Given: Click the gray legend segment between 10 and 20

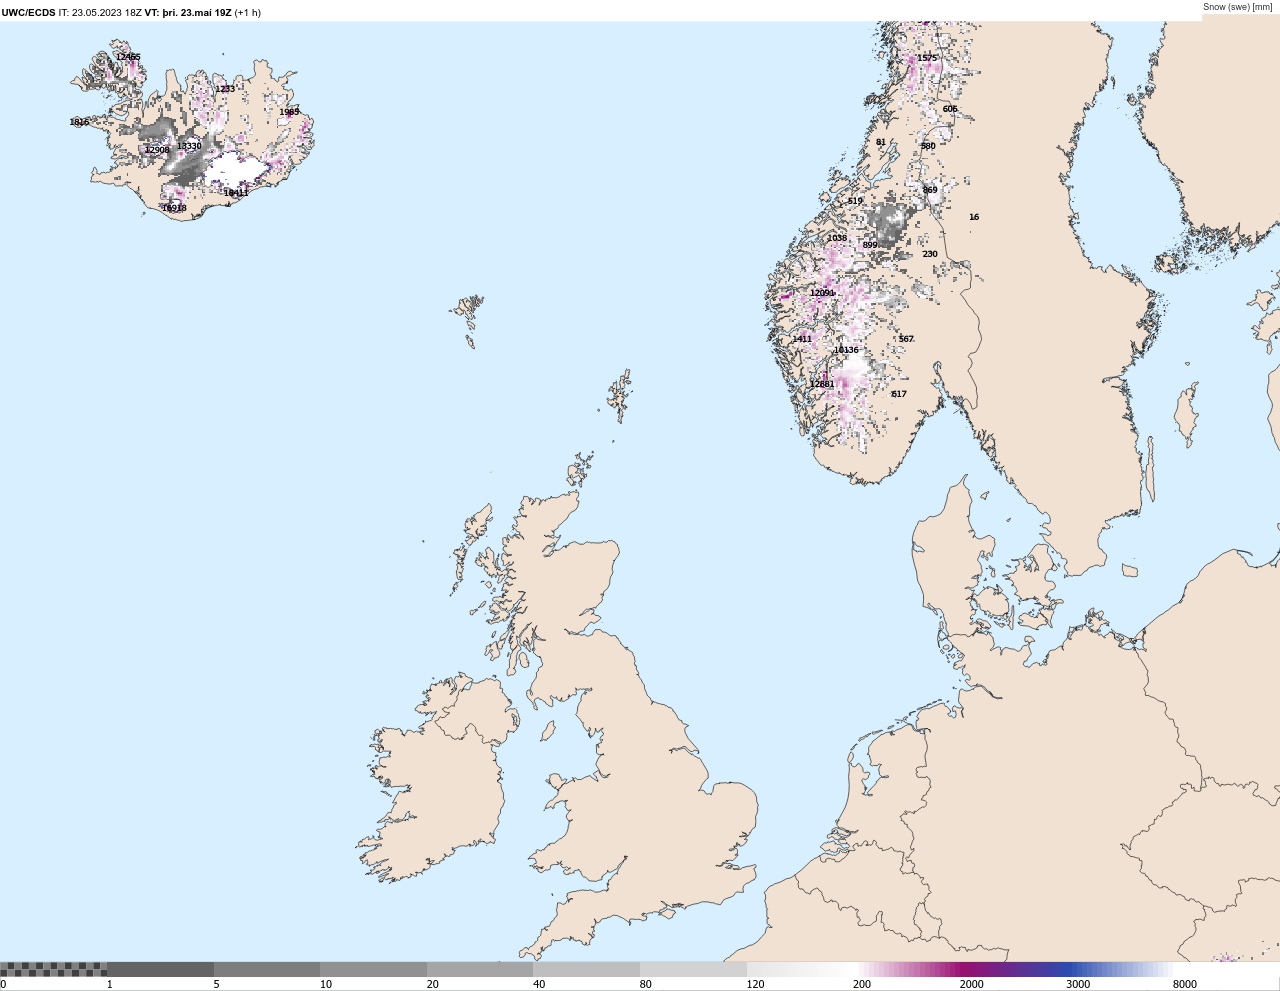Looking at the screenshot, I should click(x=373, y=969).
